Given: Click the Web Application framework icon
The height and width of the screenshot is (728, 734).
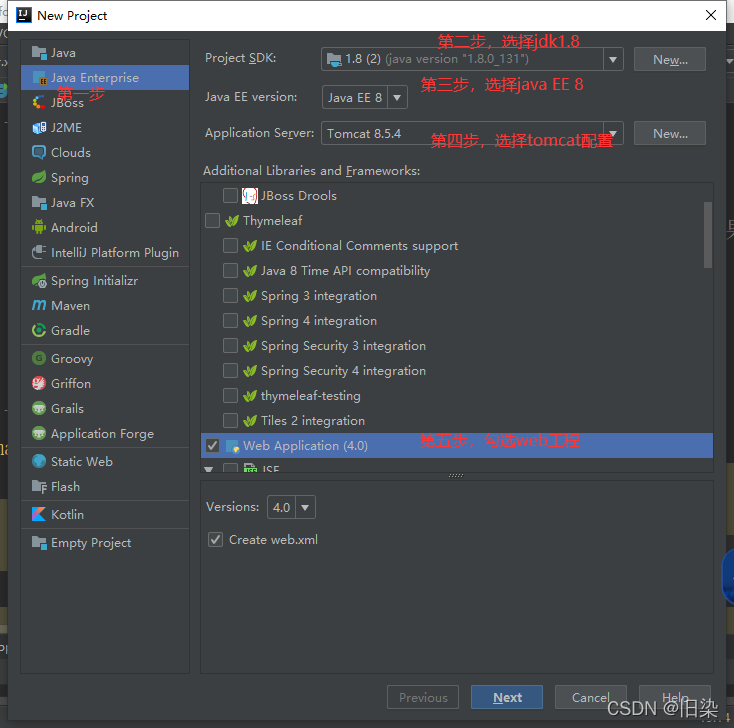Looking at the screenshot, I should point(233,446).
